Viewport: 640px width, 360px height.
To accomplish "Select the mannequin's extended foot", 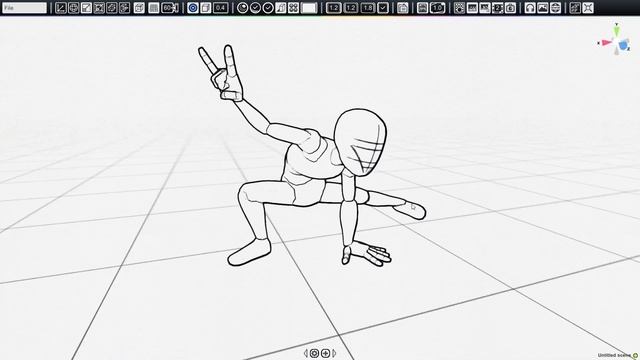I will pos(409,209).
